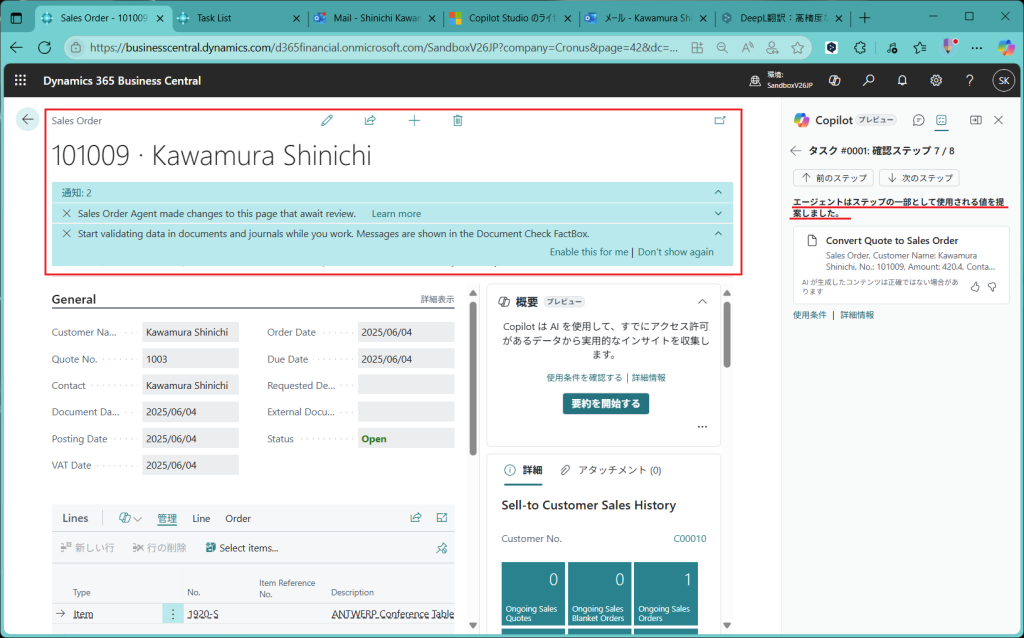Dismiss the Start validating data notification

pyautogui.click(x=67, y=233)
